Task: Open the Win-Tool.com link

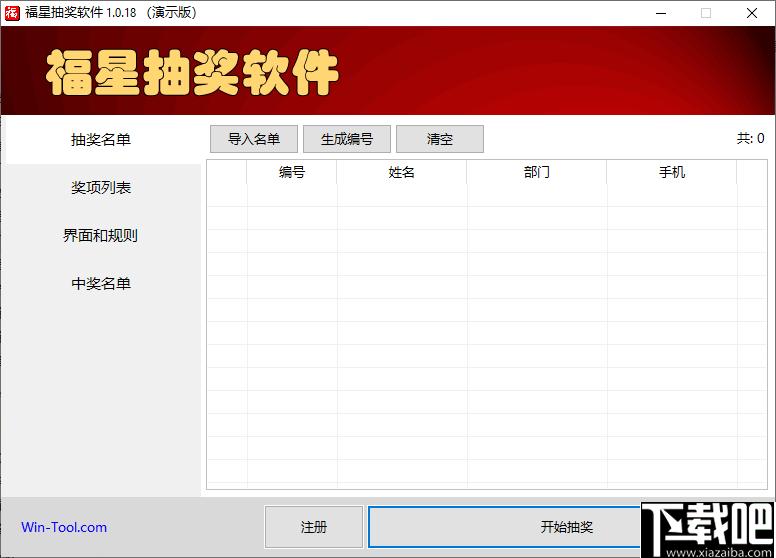Action: pos(64,527)
